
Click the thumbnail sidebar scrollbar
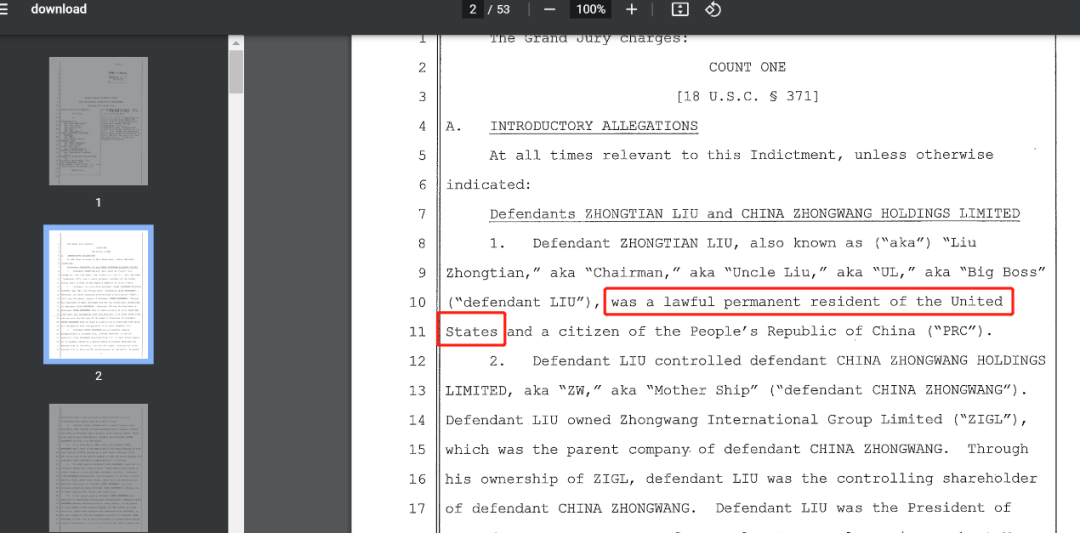pos(236,72)
